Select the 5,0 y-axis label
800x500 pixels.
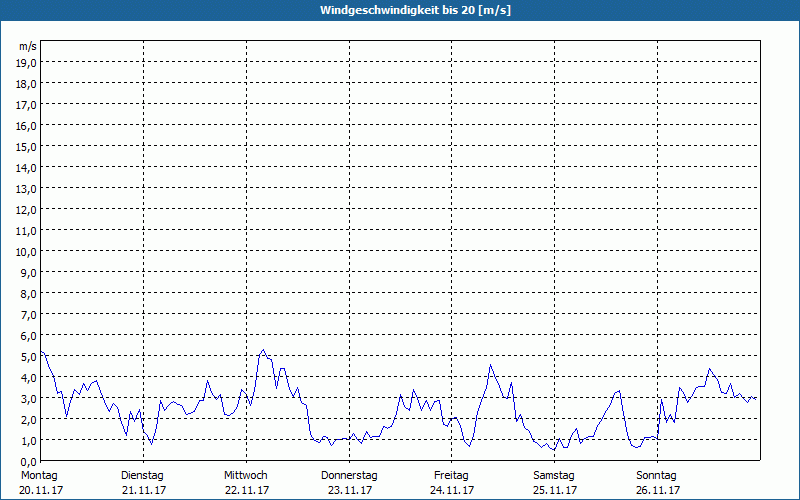tap(29, 357)
